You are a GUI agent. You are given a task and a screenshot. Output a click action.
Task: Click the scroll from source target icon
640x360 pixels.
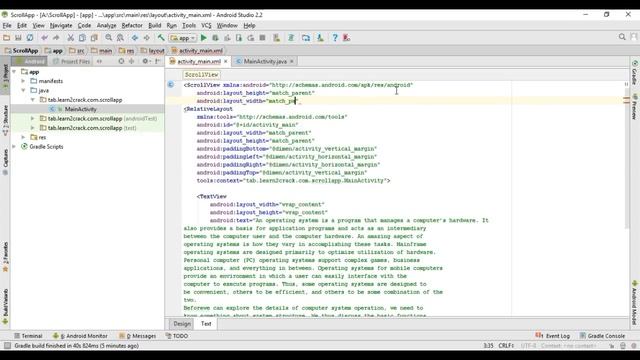(x=121, y=61)
